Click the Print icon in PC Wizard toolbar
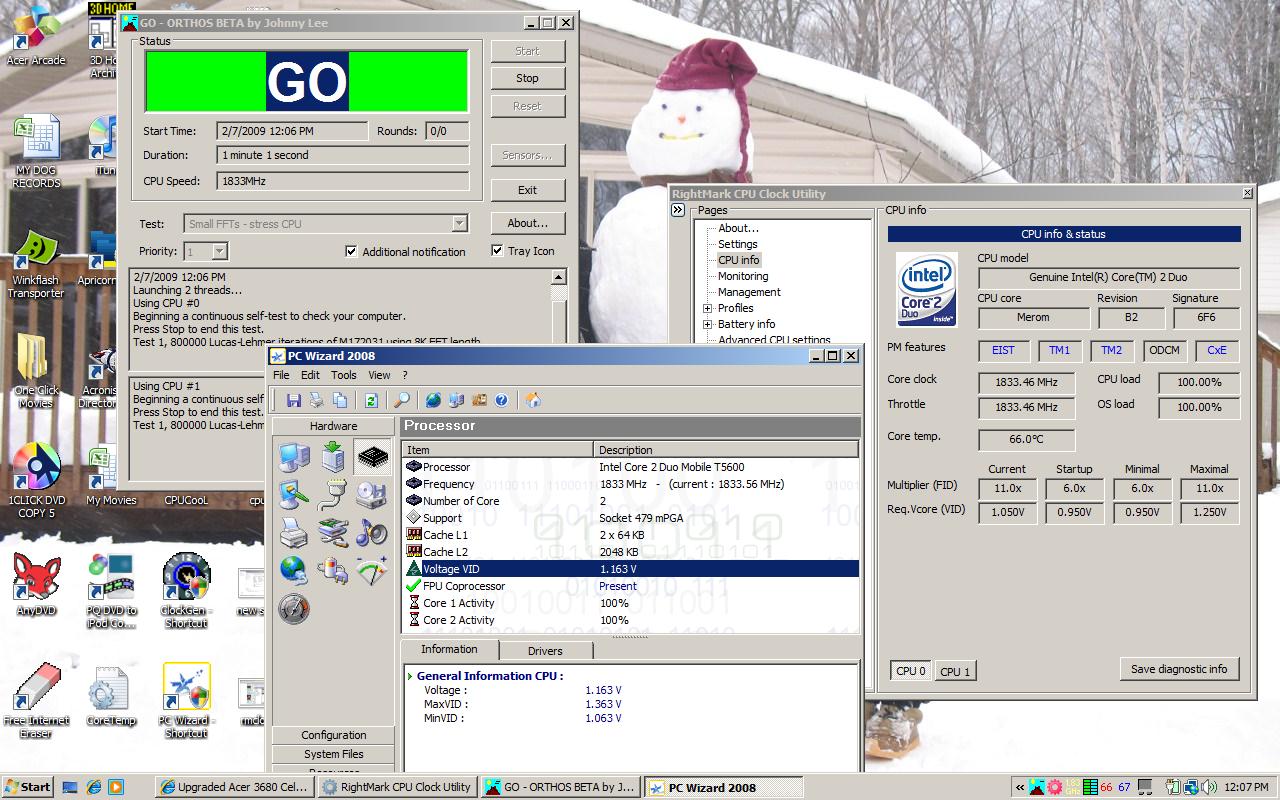 tap(316, 400)
